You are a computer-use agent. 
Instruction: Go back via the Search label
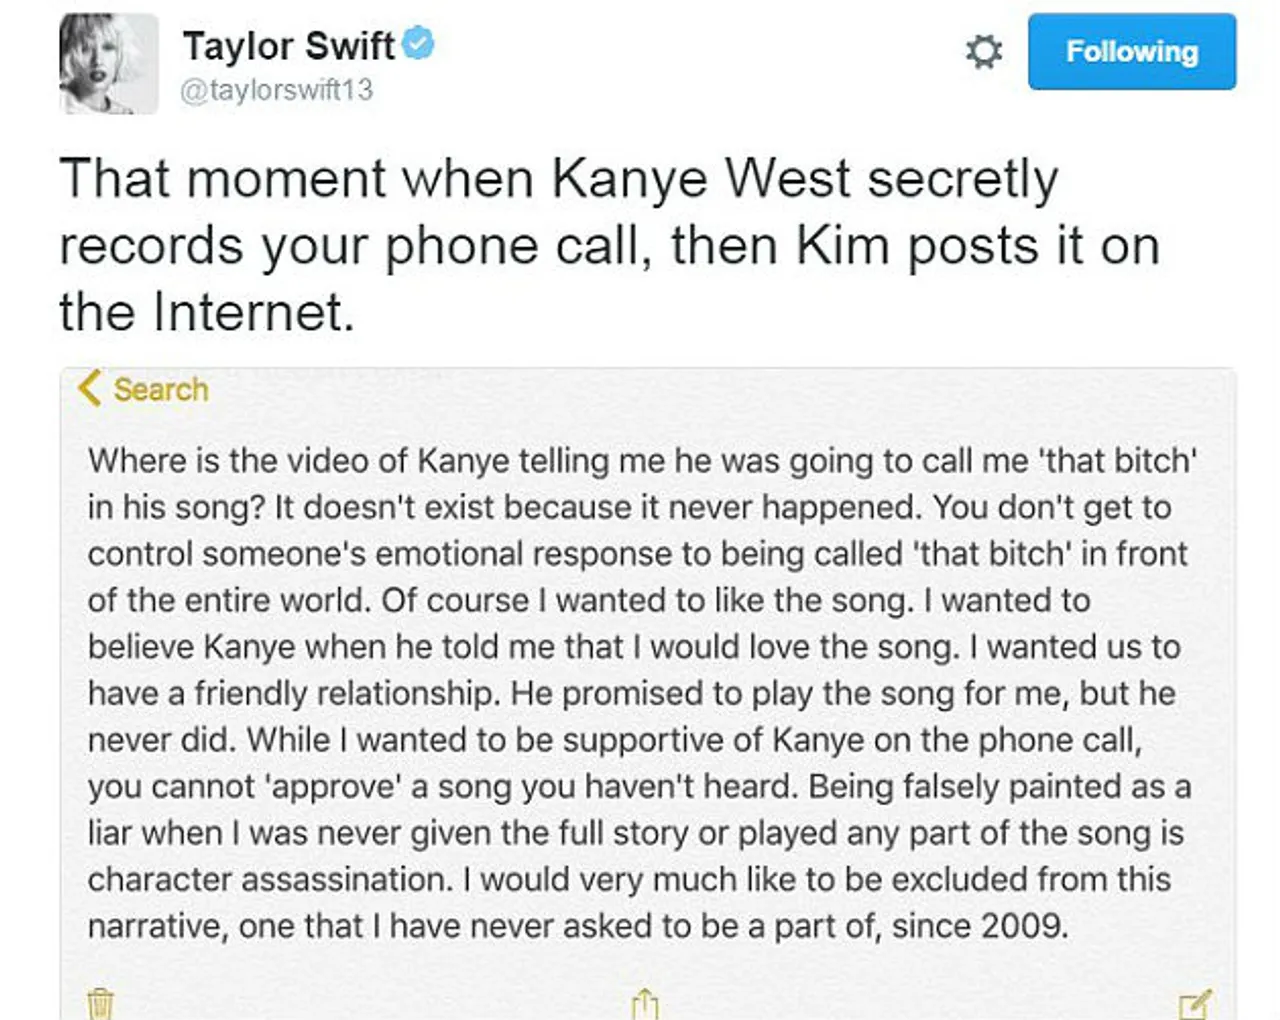[x=161, y=389]
